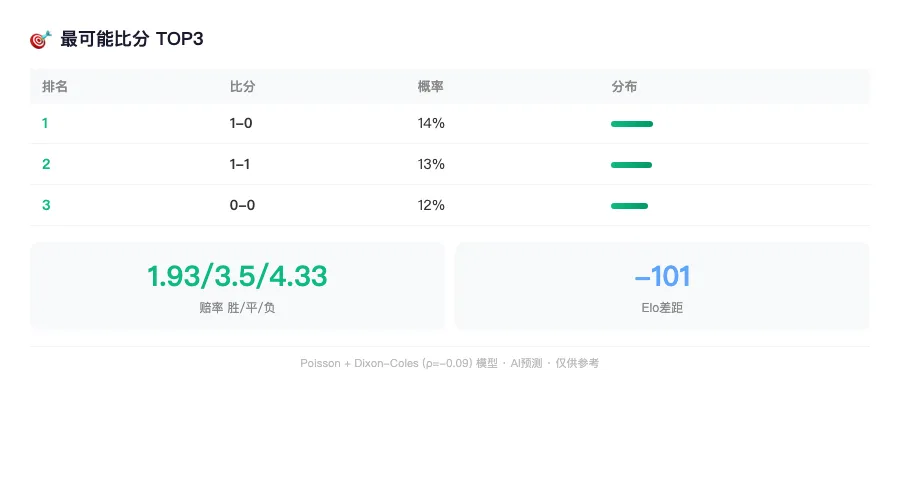Click the 排名 column header

point(55,87)
